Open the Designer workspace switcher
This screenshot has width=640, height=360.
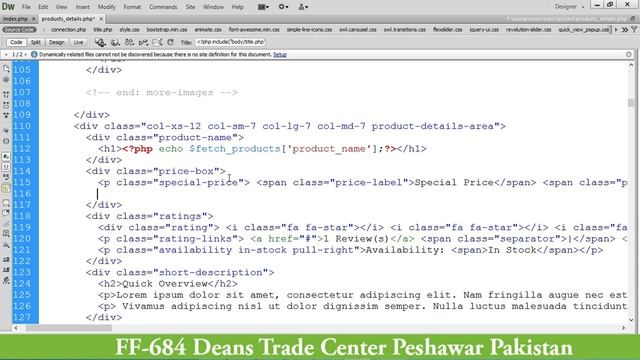point(569,7)
